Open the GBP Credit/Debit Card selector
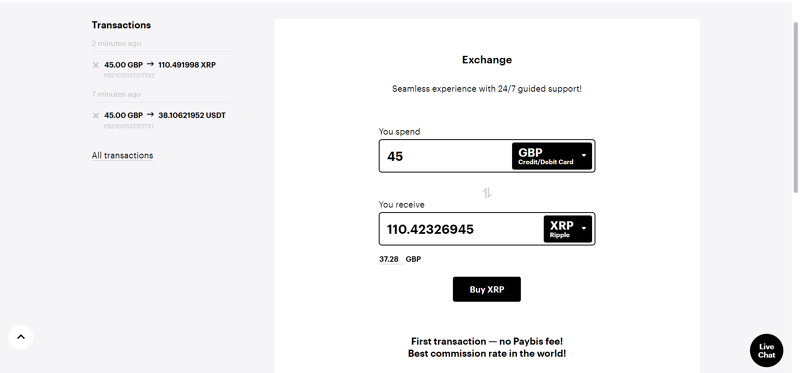 click(x=552, y=156)
